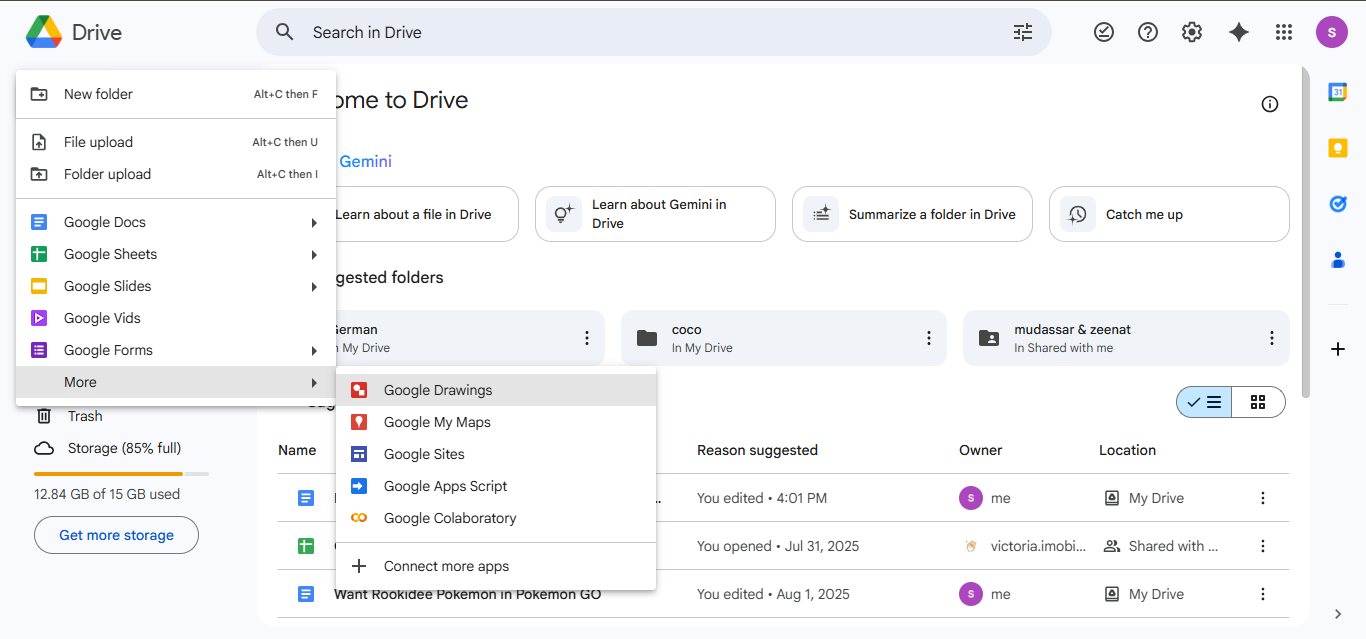This screenshot has width=1366, height=639.
Task: Open the Google apps grid
Action: tap(1284, 32)
